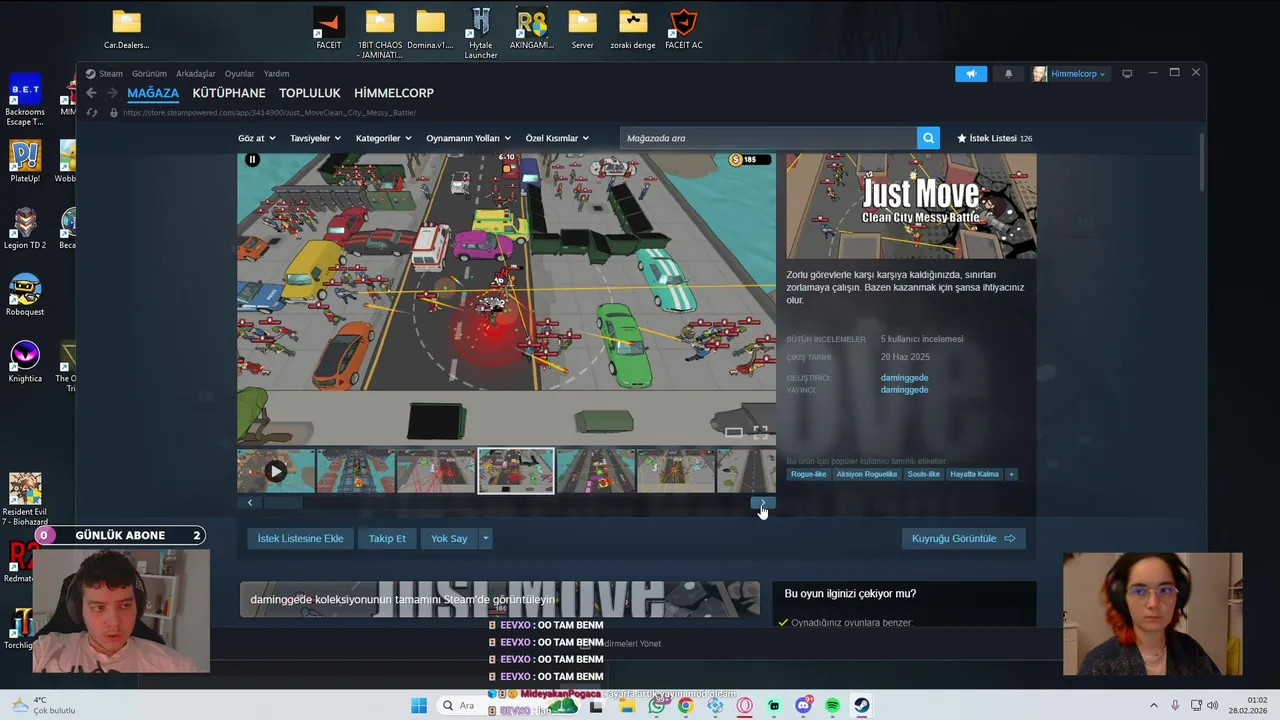The height and width of the screenshot is (720, 1280).
Task: Pause the trailer with the pause icon
Action: click(253, 159)
